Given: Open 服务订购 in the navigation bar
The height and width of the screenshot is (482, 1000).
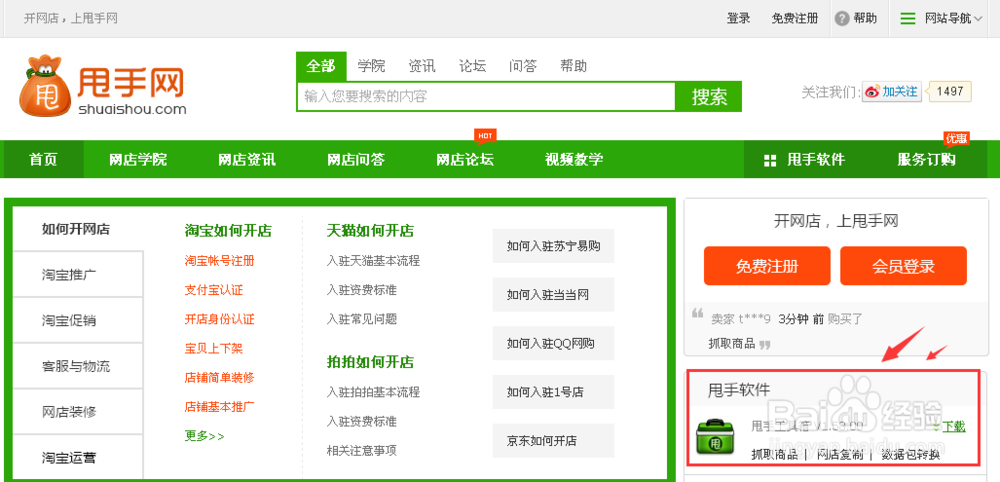Looking at the screenshot, I should (927, 159).
